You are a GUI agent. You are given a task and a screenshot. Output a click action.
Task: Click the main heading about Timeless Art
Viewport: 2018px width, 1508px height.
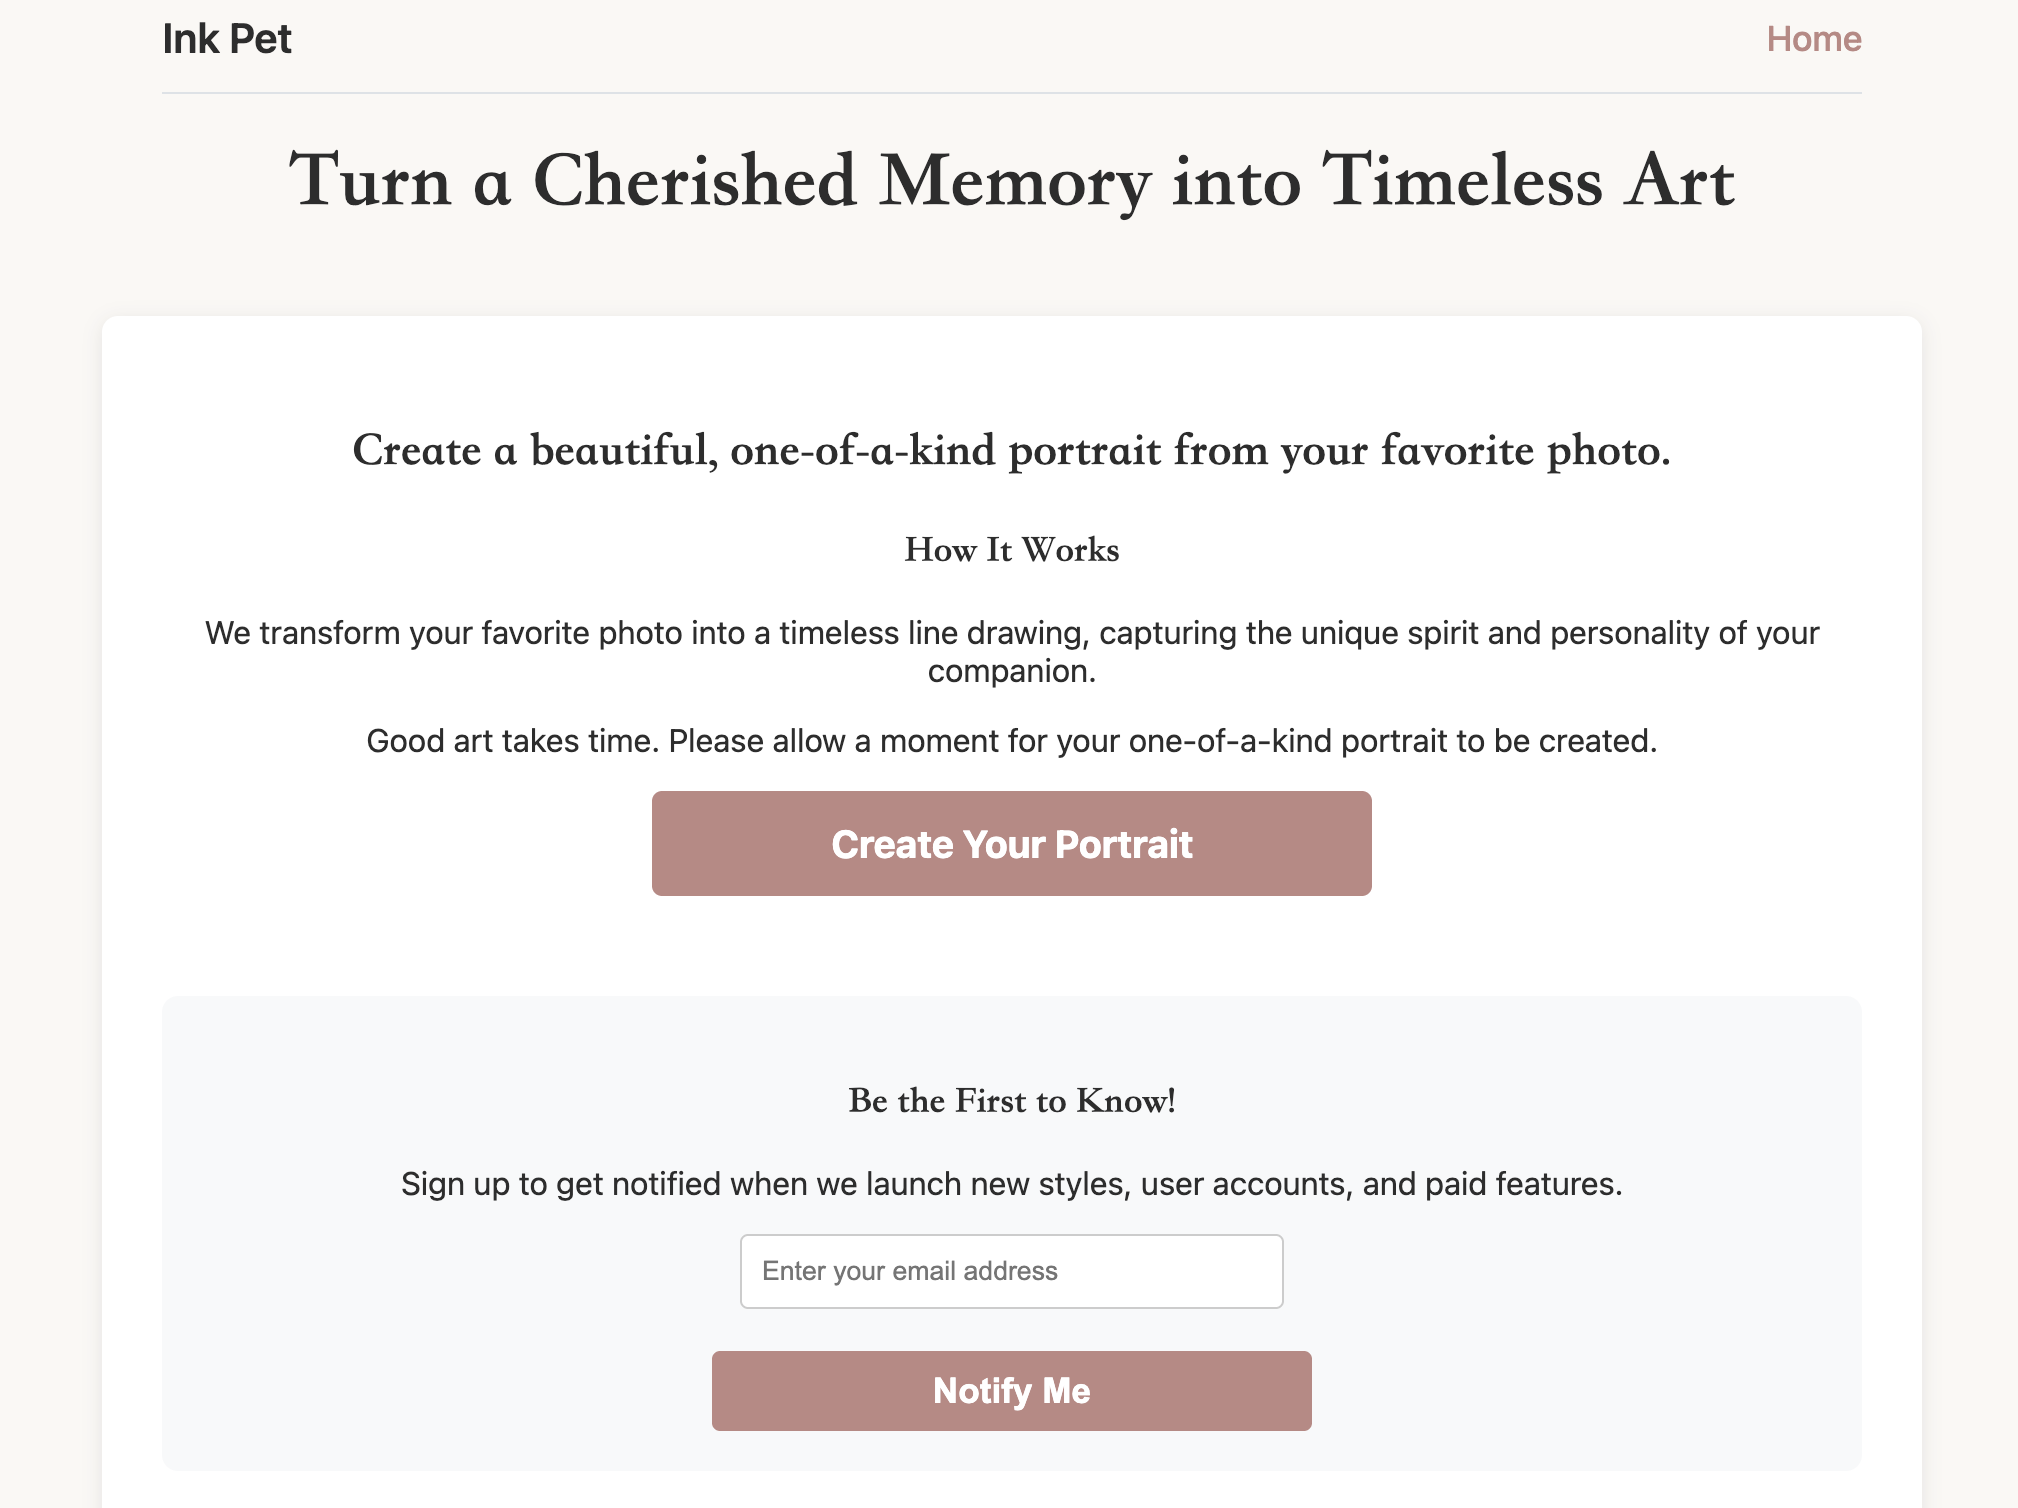pos(1011,181)
